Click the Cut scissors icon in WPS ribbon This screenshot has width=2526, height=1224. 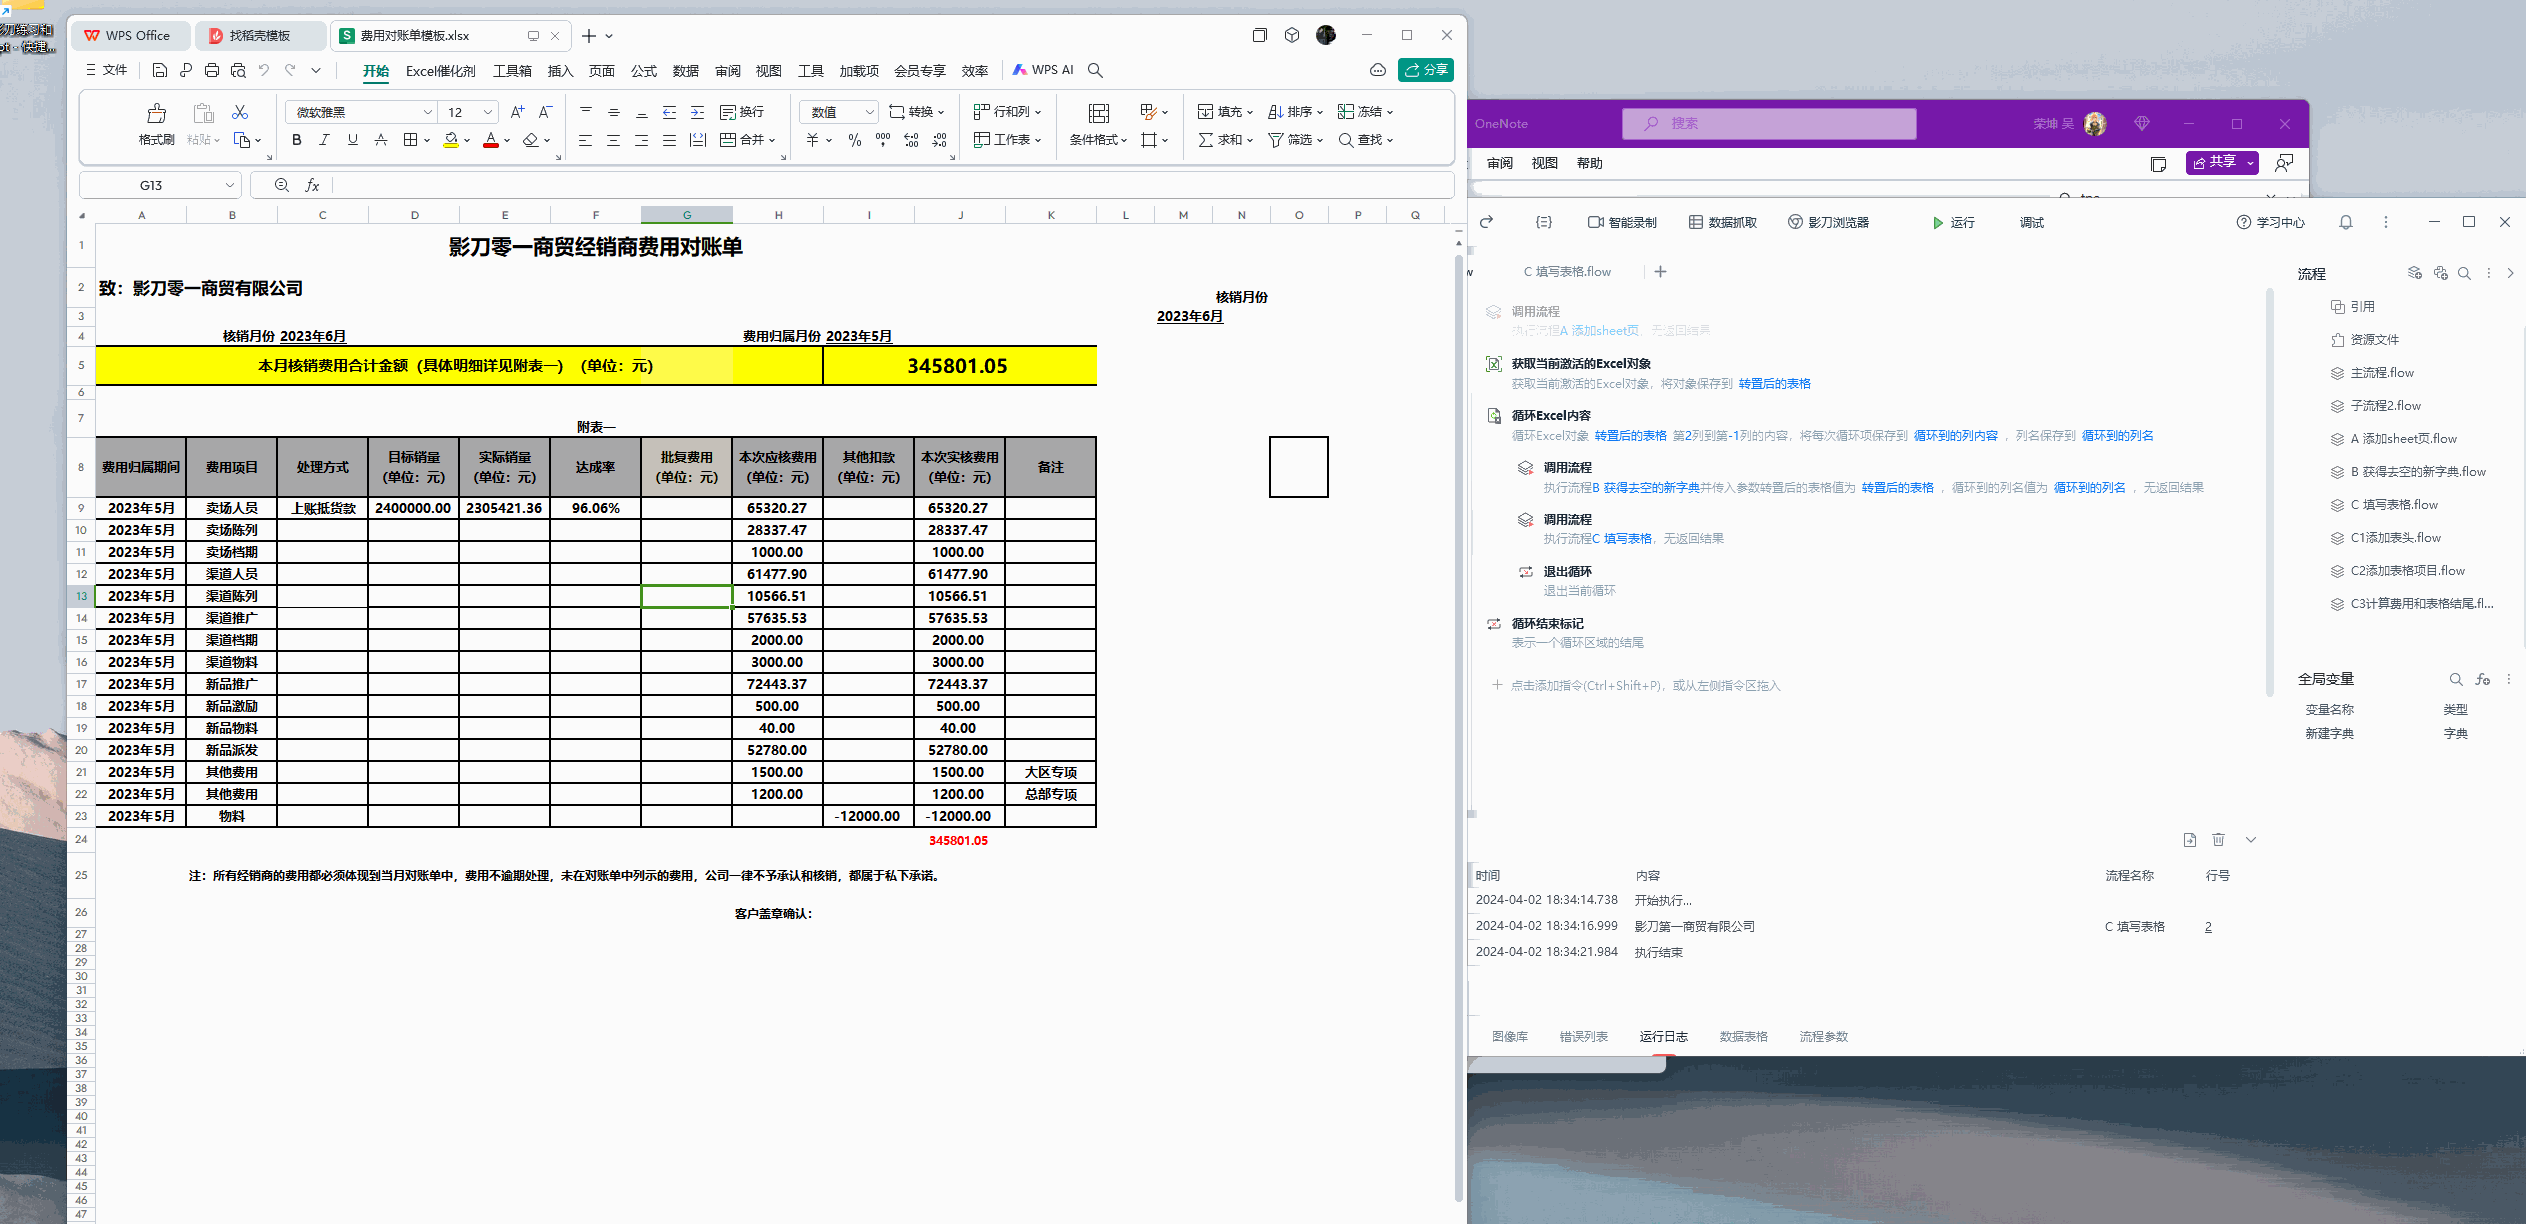(240, 112)
